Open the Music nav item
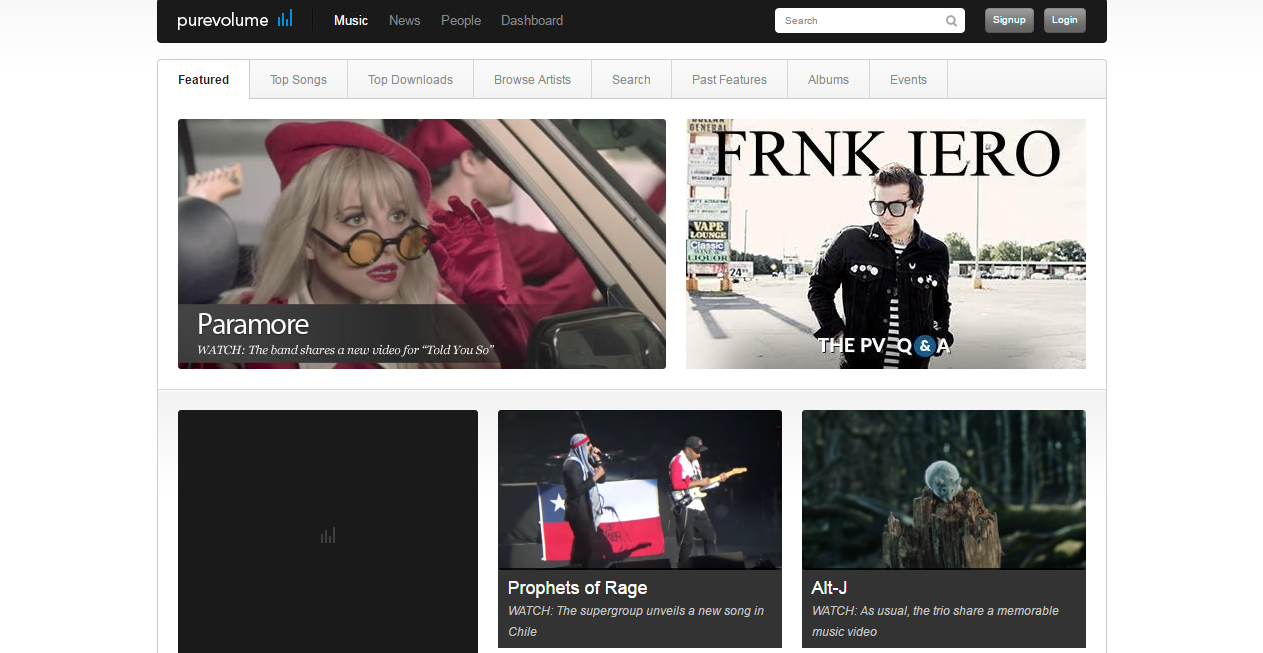Viewport: 1263px width, 653px height. click(351, 20)
